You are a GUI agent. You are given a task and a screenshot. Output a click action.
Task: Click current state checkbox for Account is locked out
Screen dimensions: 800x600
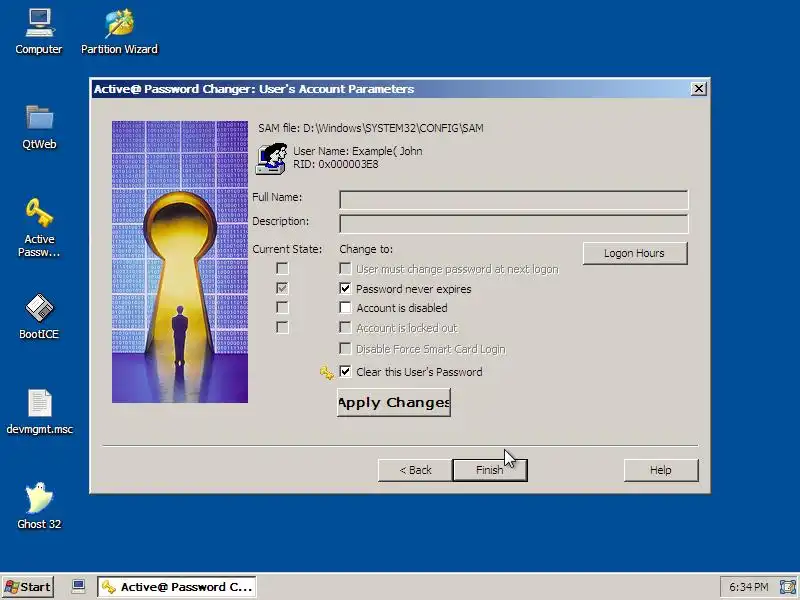coord(282,327)
